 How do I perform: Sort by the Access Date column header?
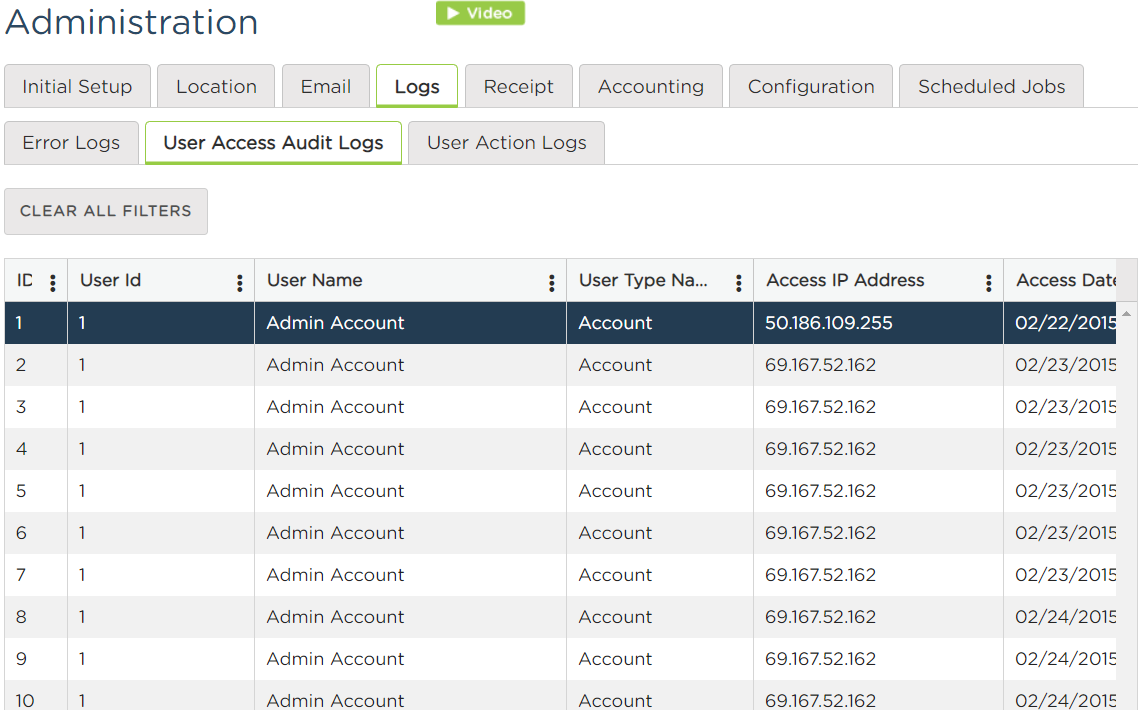[1066, 280]
